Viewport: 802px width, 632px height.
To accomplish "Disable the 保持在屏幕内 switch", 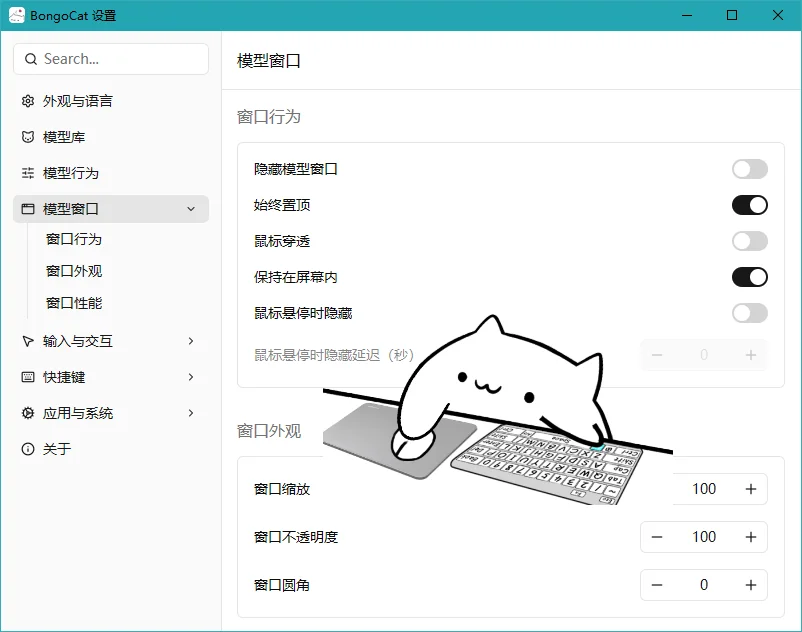I will (749, 277).
